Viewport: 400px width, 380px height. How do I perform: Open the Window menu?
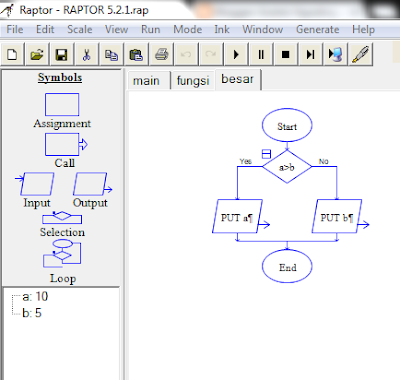(x=263, y=29)
